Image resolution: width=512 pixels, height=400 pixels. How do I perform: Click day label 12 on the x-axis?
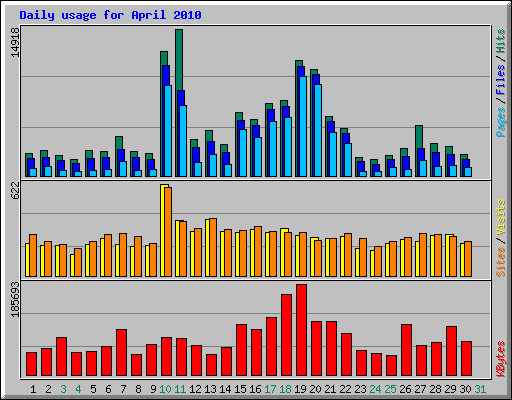click(x=195, y=389)
